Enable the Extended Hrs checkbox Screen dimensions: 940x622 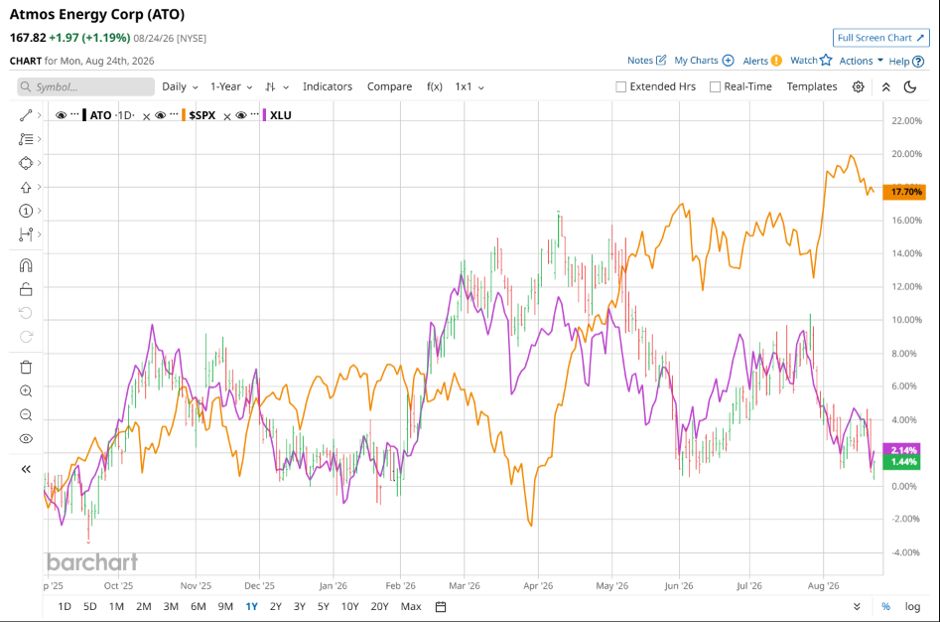tap(620, 87)
